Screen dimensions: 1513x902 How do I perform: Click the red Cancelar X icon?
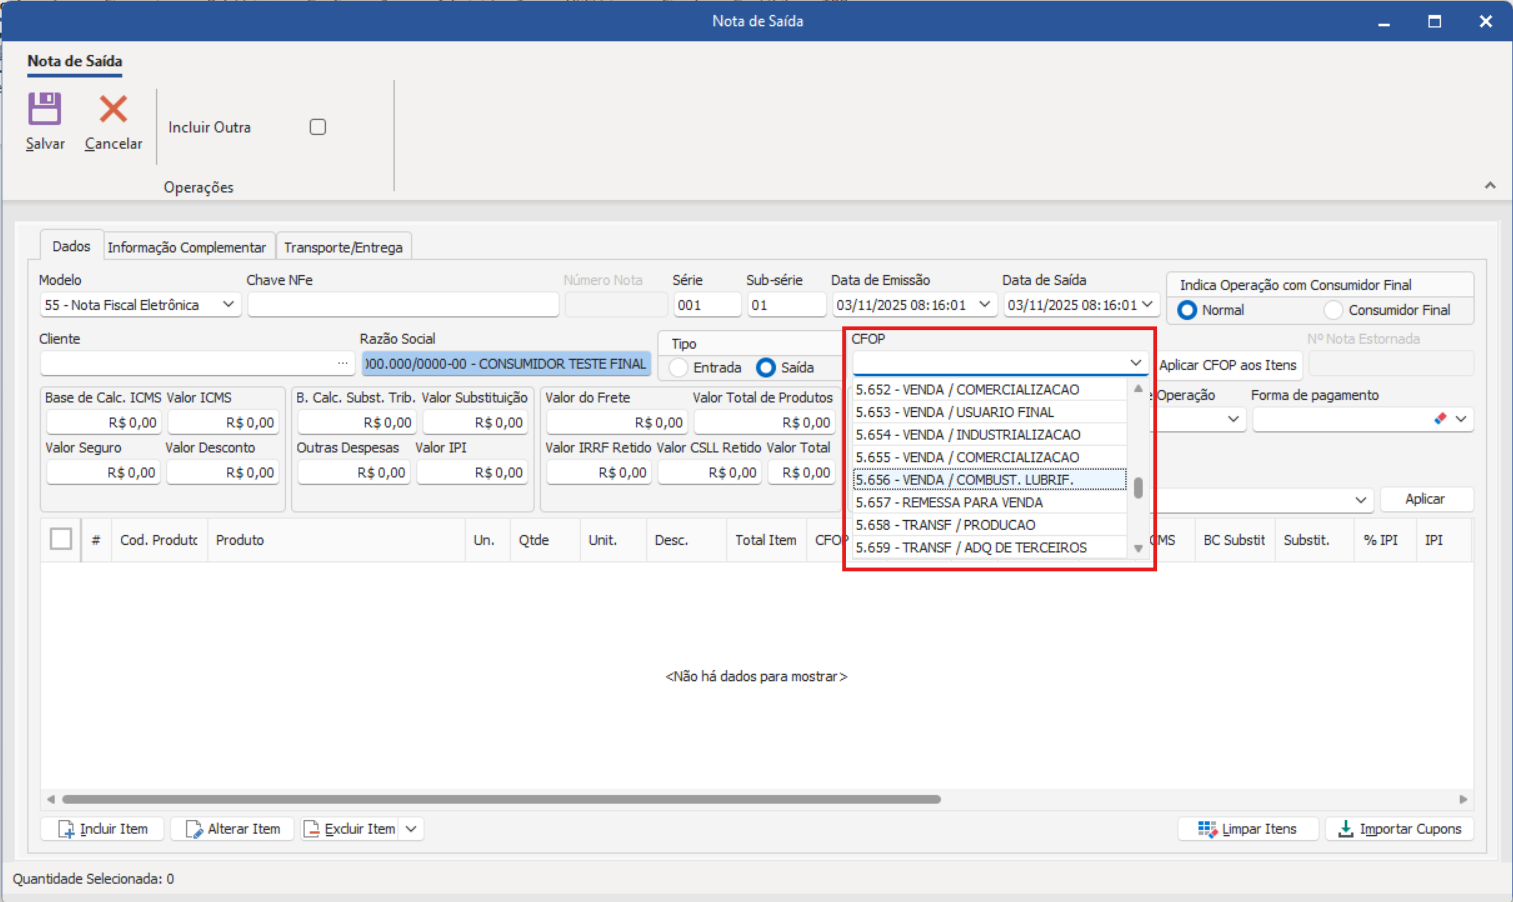click(x=113, y=109)
